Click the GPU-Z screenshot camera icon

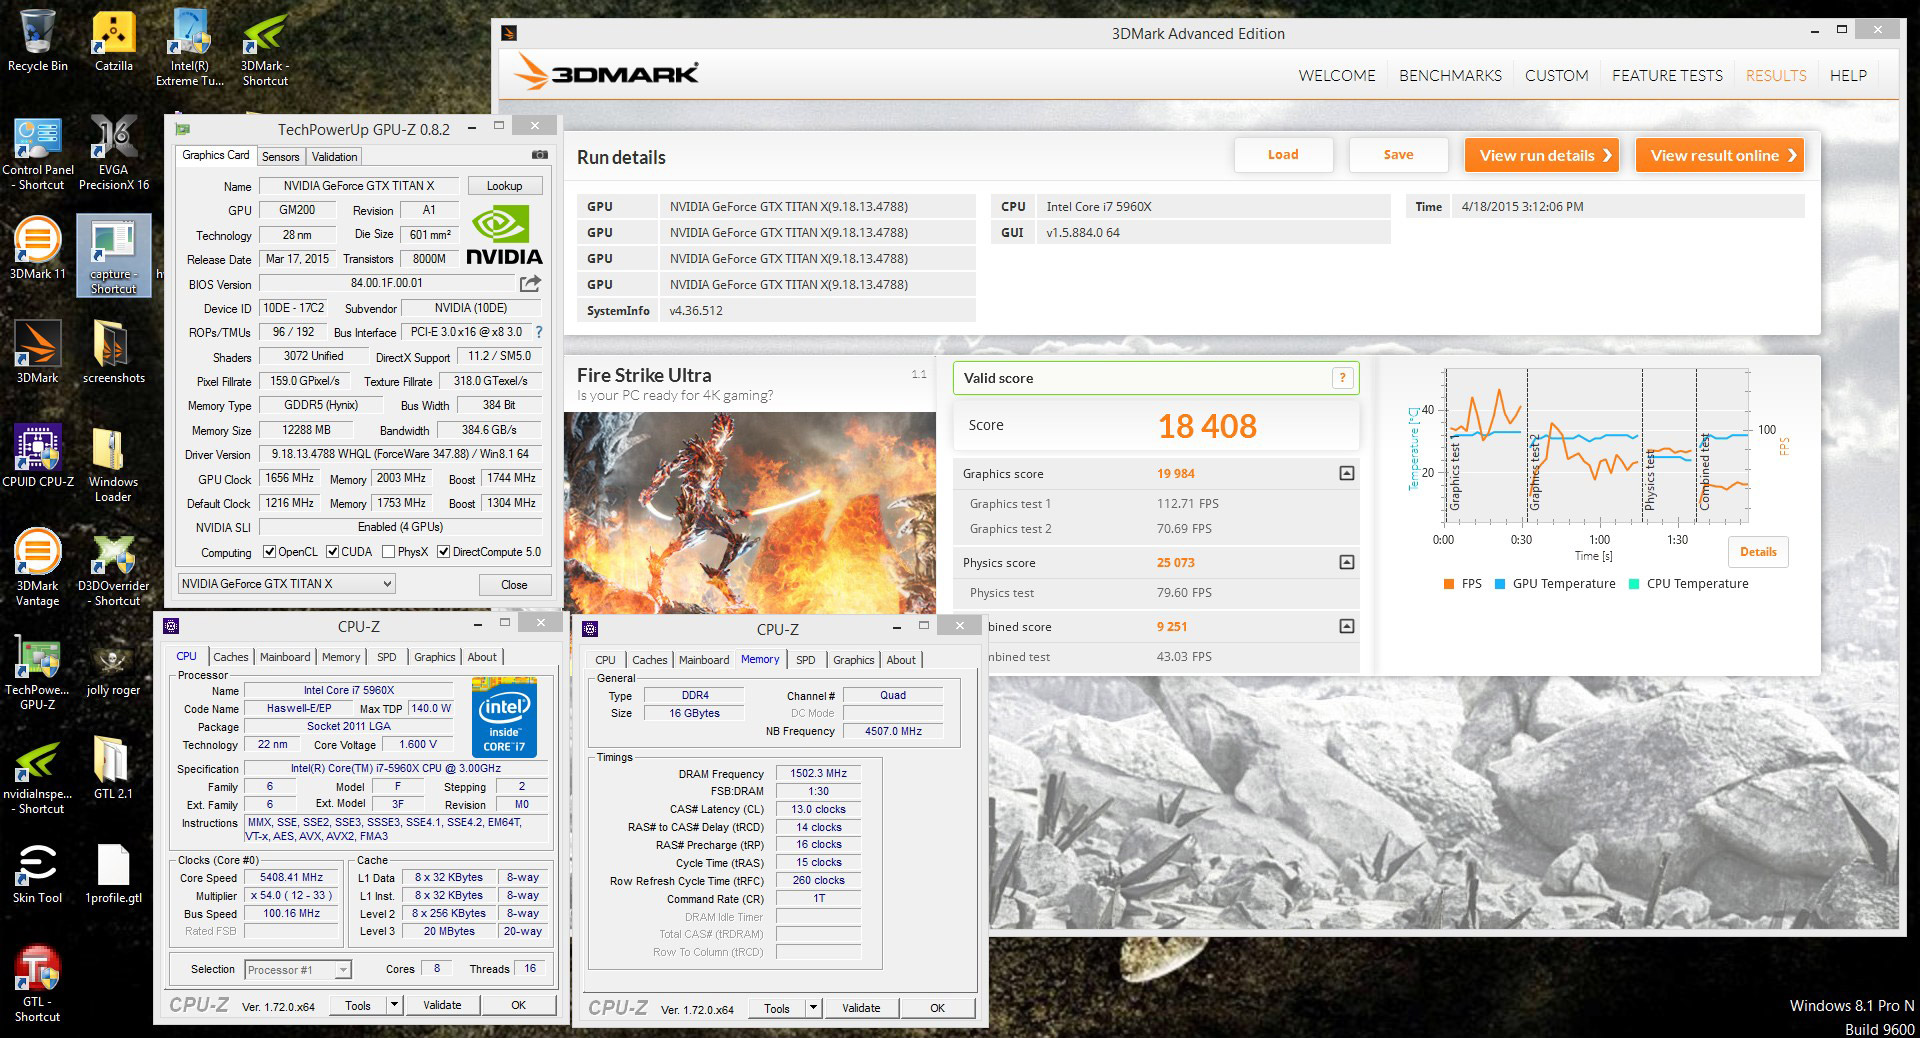[x=540, y=155]
